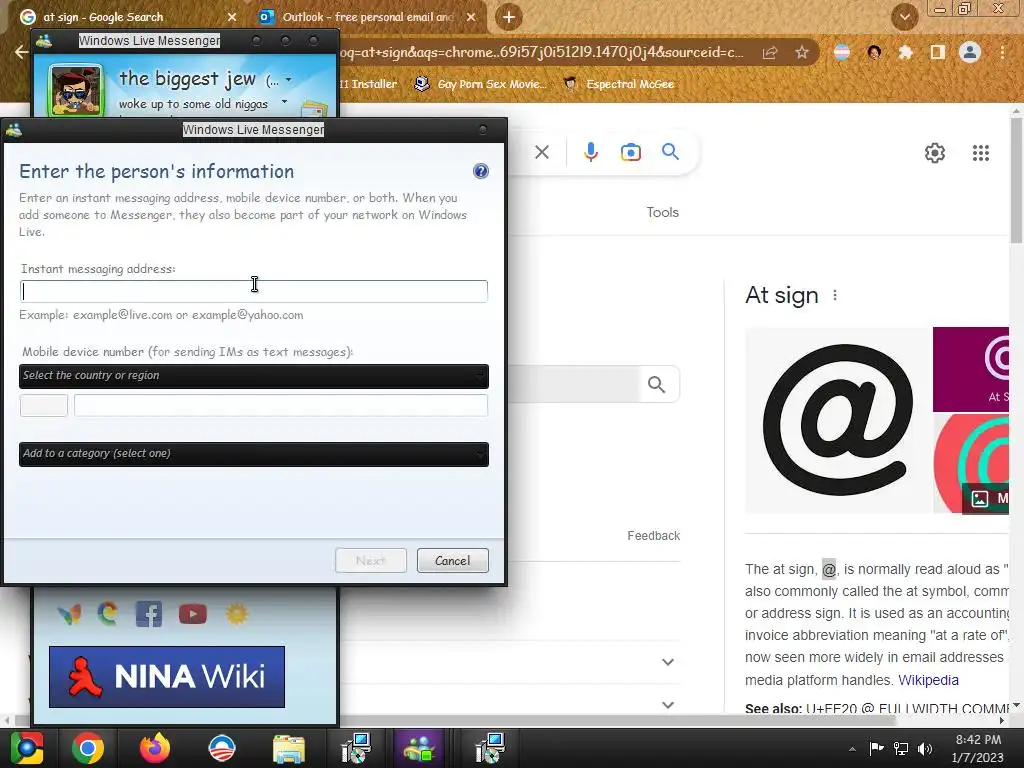
Task: Switch to the Outlook tab
Action: [368, 17]
